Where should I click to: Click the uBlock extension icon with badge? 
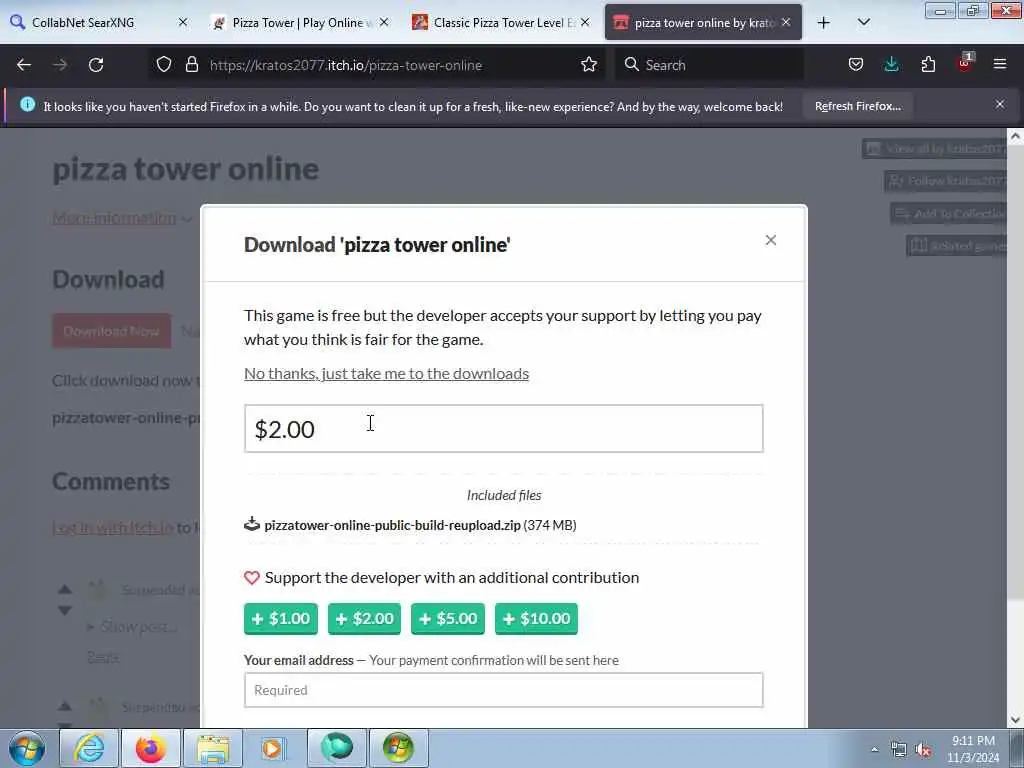click(x=965, y=63)
